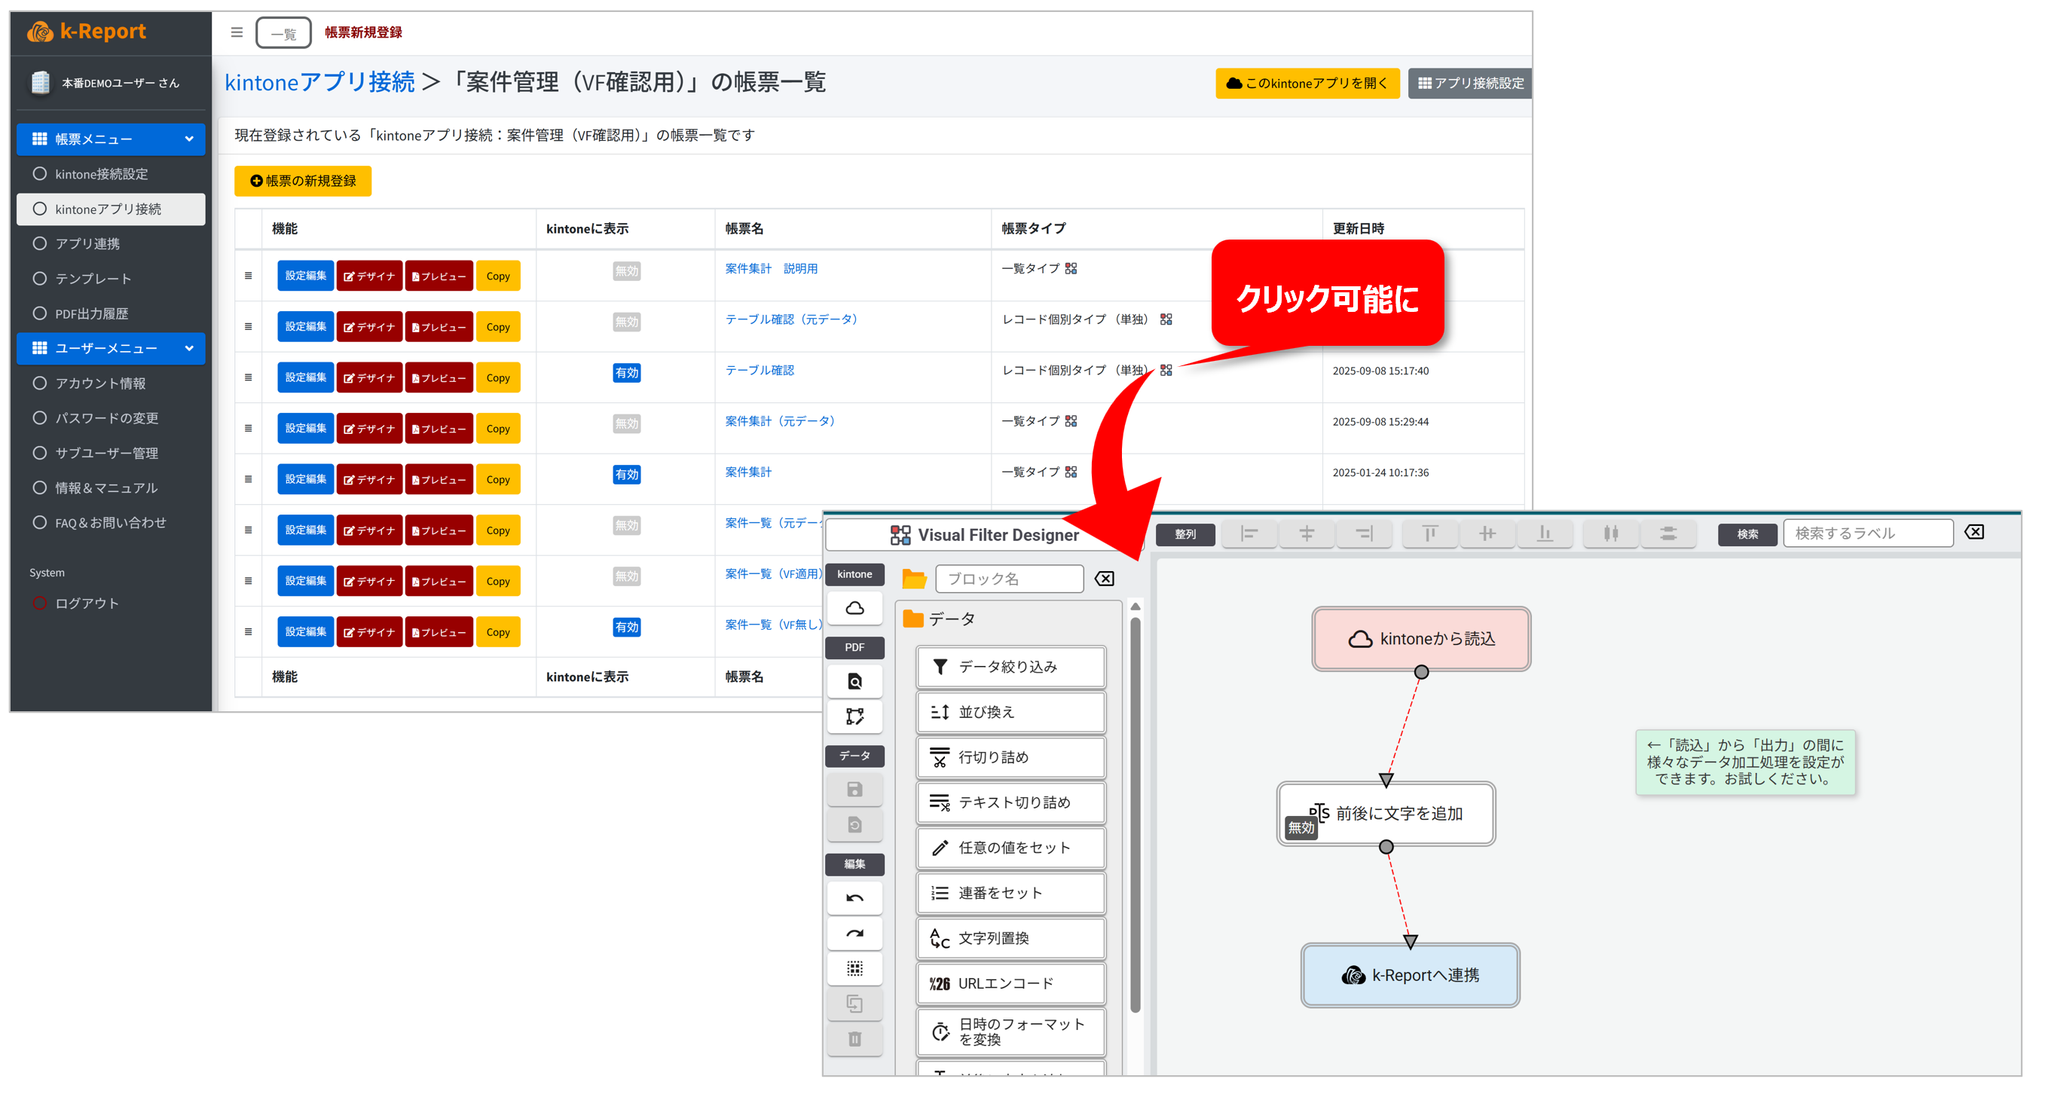Screen dimensions: 2048x1100
Task: Click the distribute horizontally icon
Action: 1610,534
